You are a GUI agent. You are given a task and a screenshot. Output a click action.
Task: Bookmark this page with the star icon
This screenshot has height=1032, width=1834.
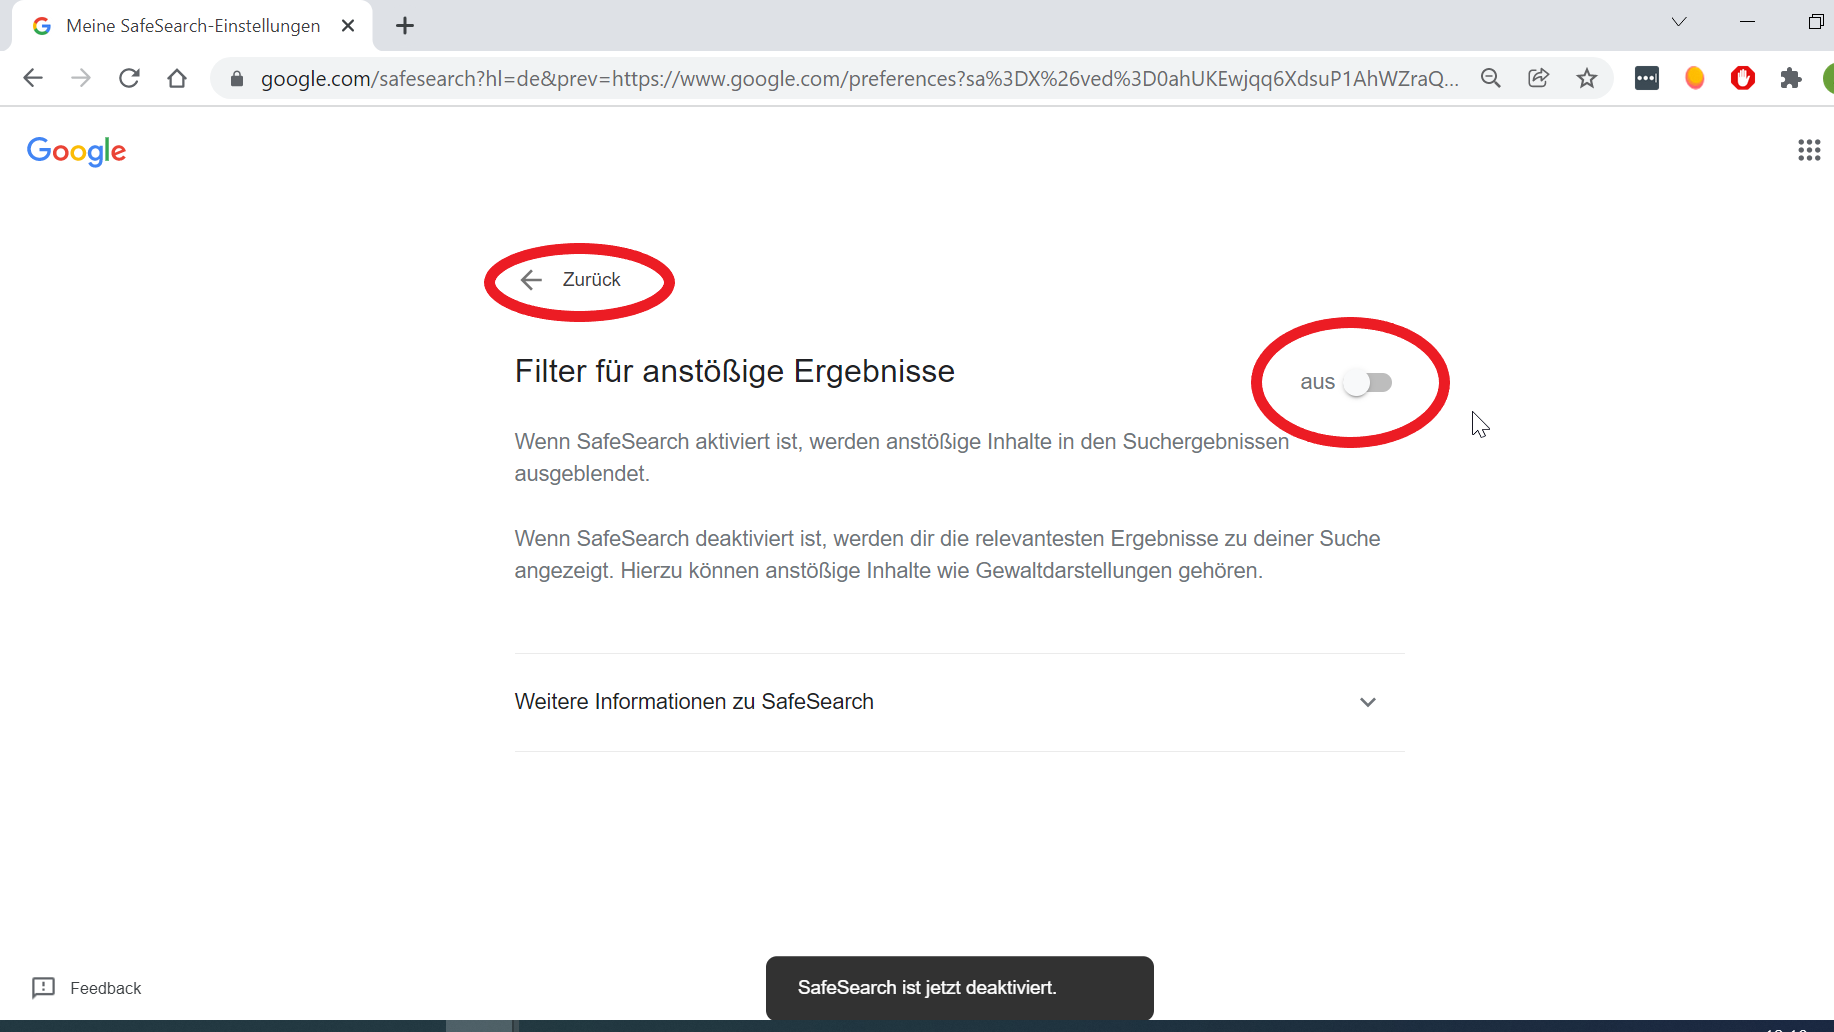tap(1587, 78)
